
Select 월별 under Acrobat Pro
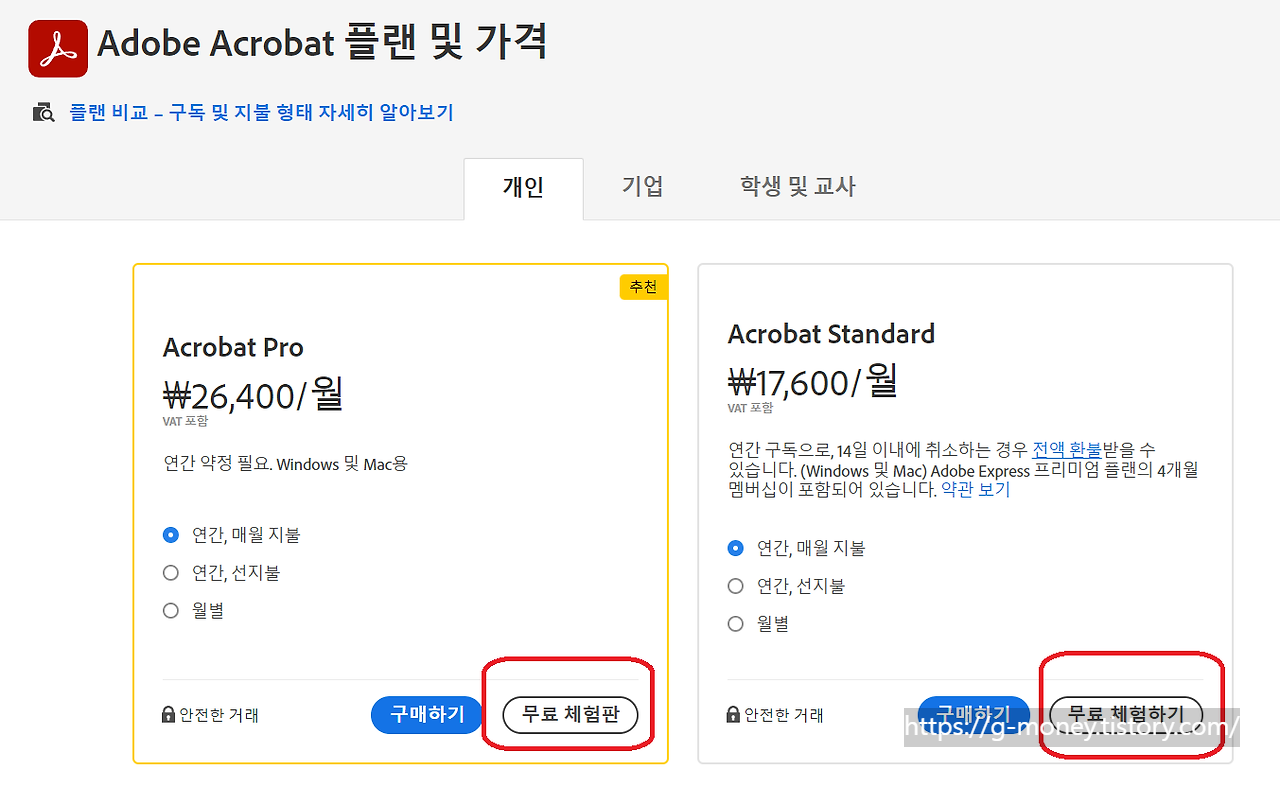(x=171, y=611)
